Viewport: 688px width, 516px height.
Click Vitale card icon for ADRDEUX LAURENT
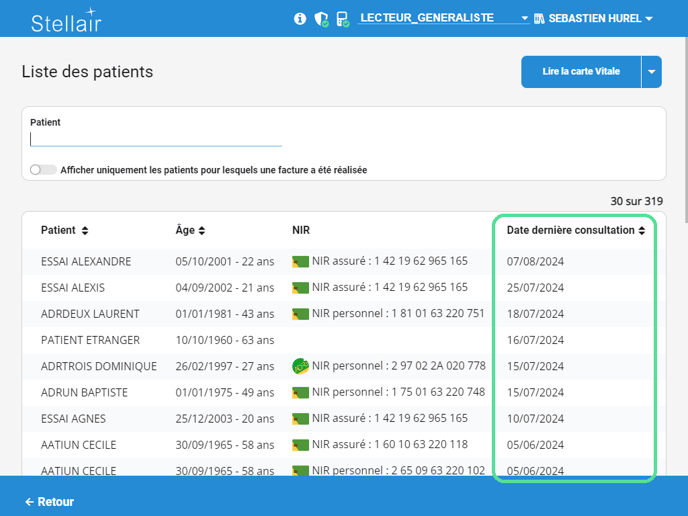click(300, 314)
